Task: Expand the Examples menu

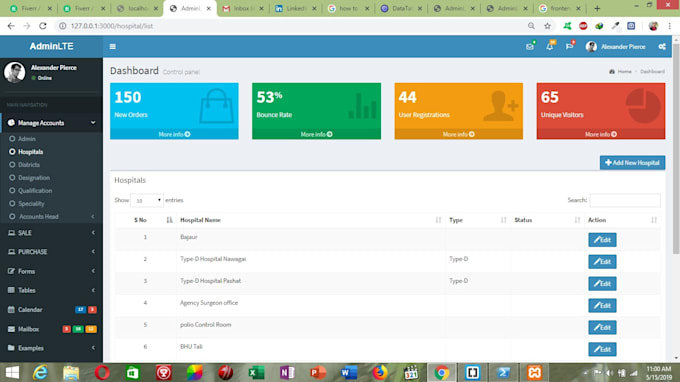Action: (51, 348)
